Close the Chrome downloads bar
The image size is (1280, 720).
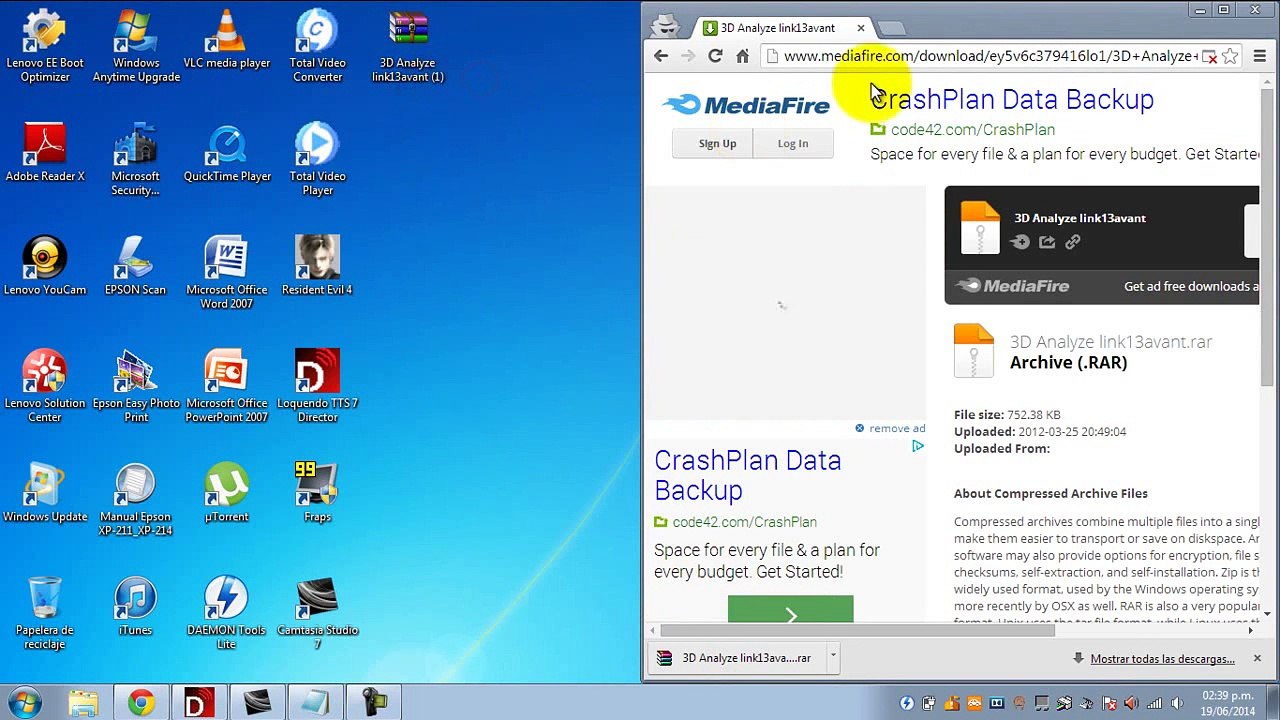1257,658
